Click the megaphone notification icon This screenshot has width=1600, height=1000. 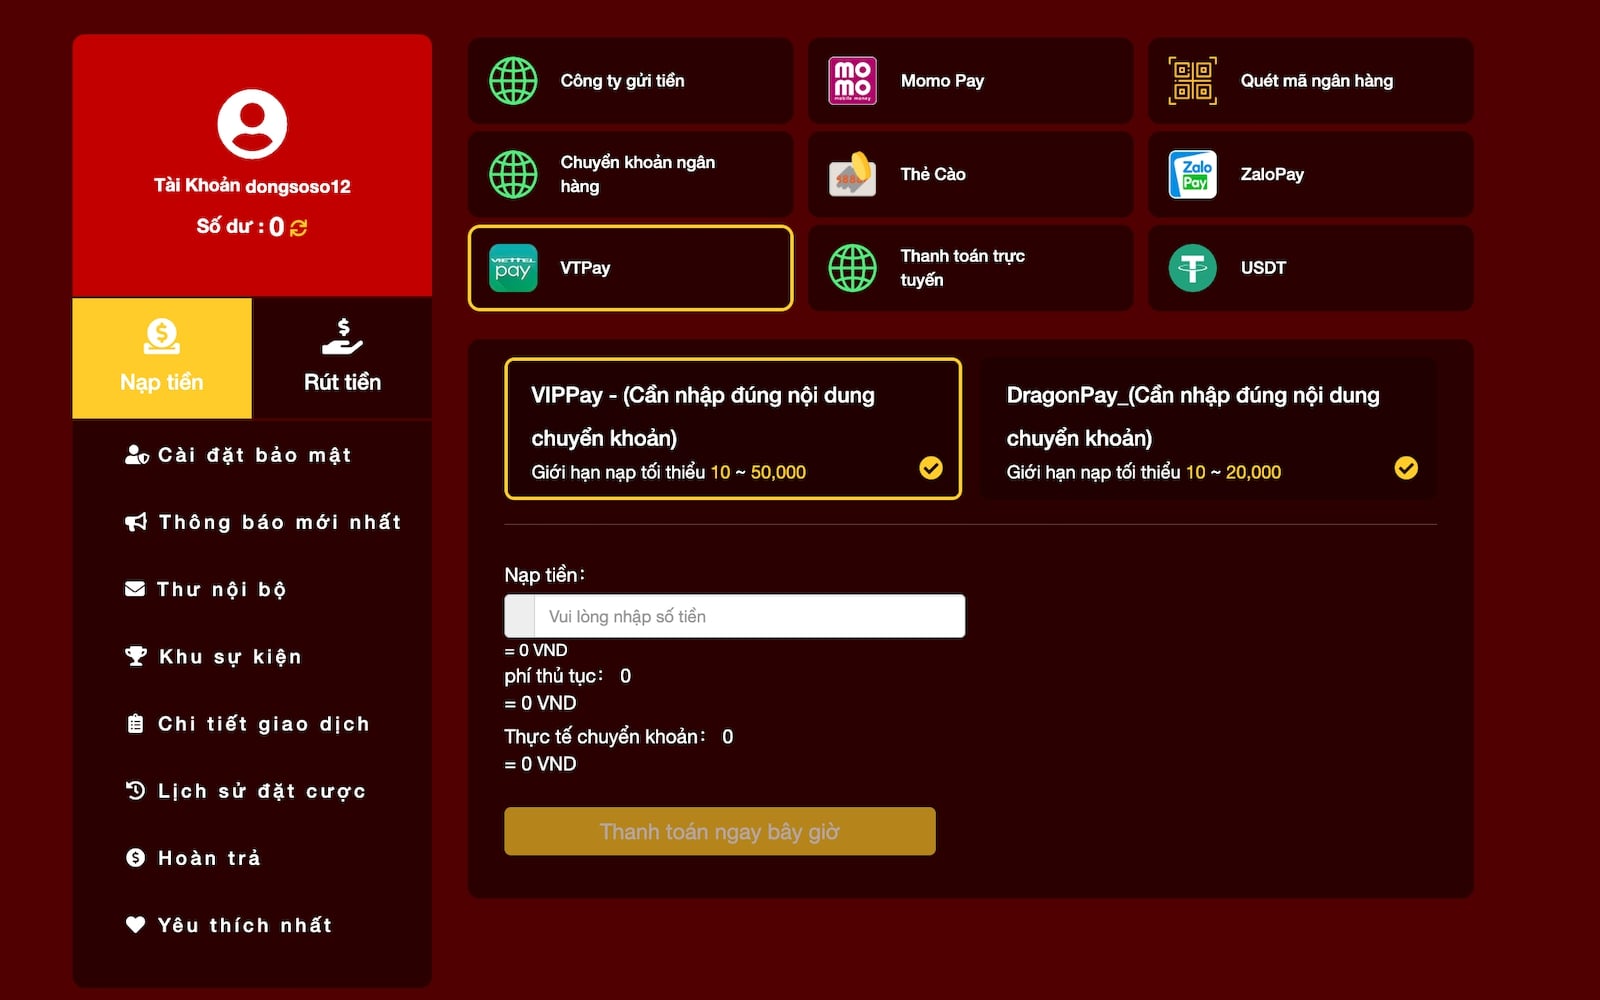point(136,522)
